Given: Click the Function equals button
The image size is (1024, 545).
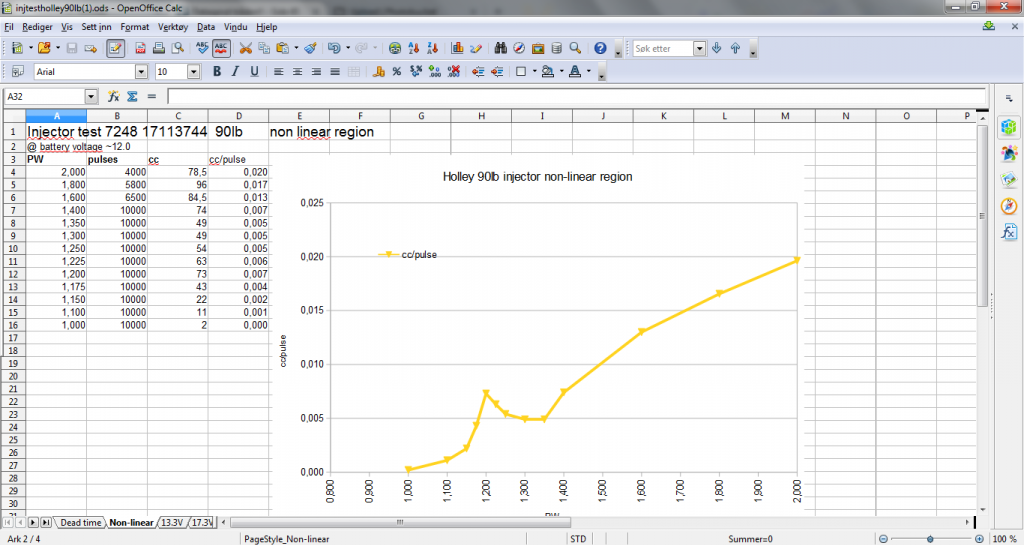Looking at the screenshot, I should point(152,97).
